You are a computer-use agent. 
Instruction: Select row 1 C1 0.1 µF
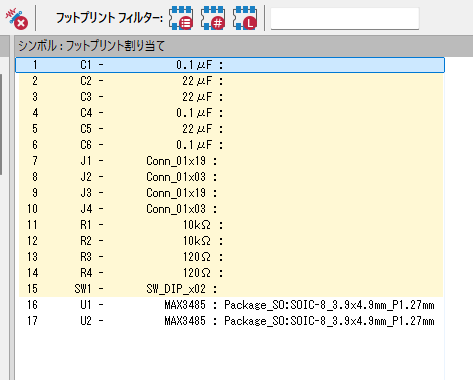[x=230, y=65]
